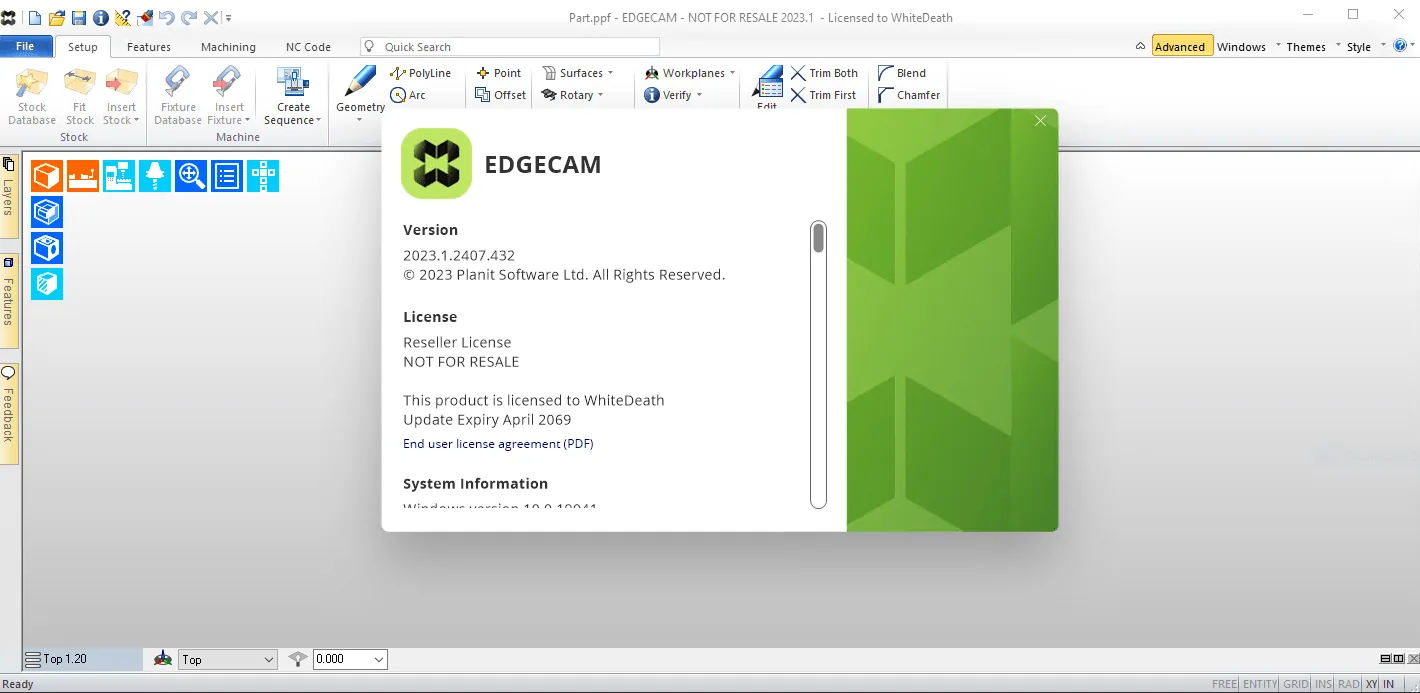Click the list document workflow icon
Screen dimensions: 1420x693
[227, 176]
